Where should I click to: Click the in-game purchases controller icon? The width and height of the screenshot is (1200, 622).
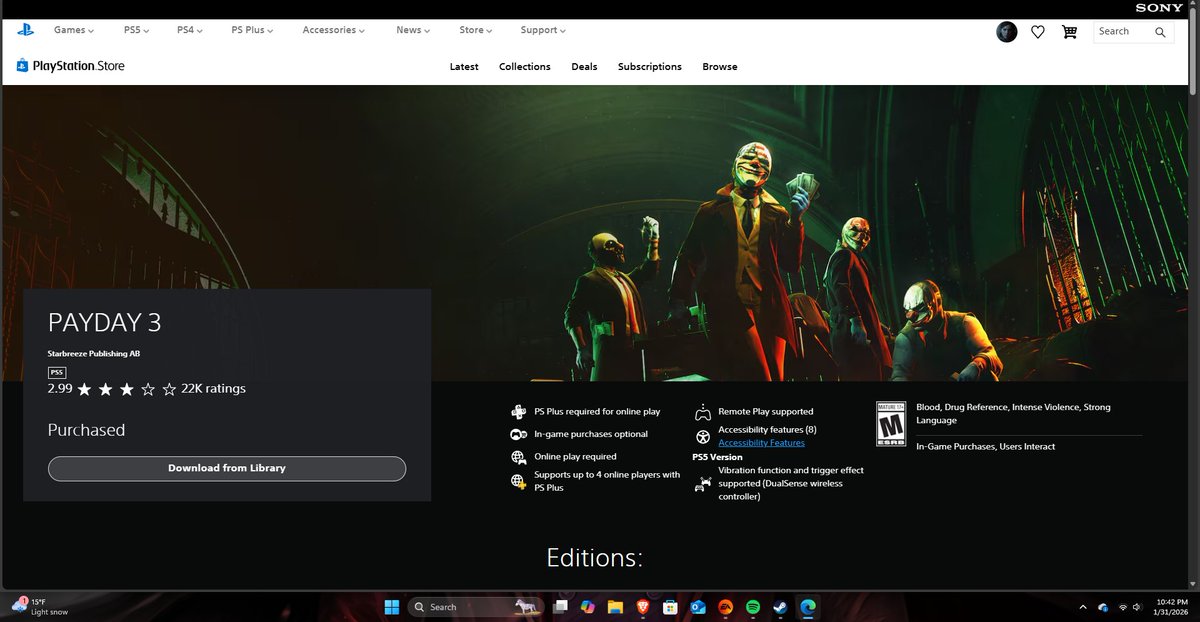519,435
